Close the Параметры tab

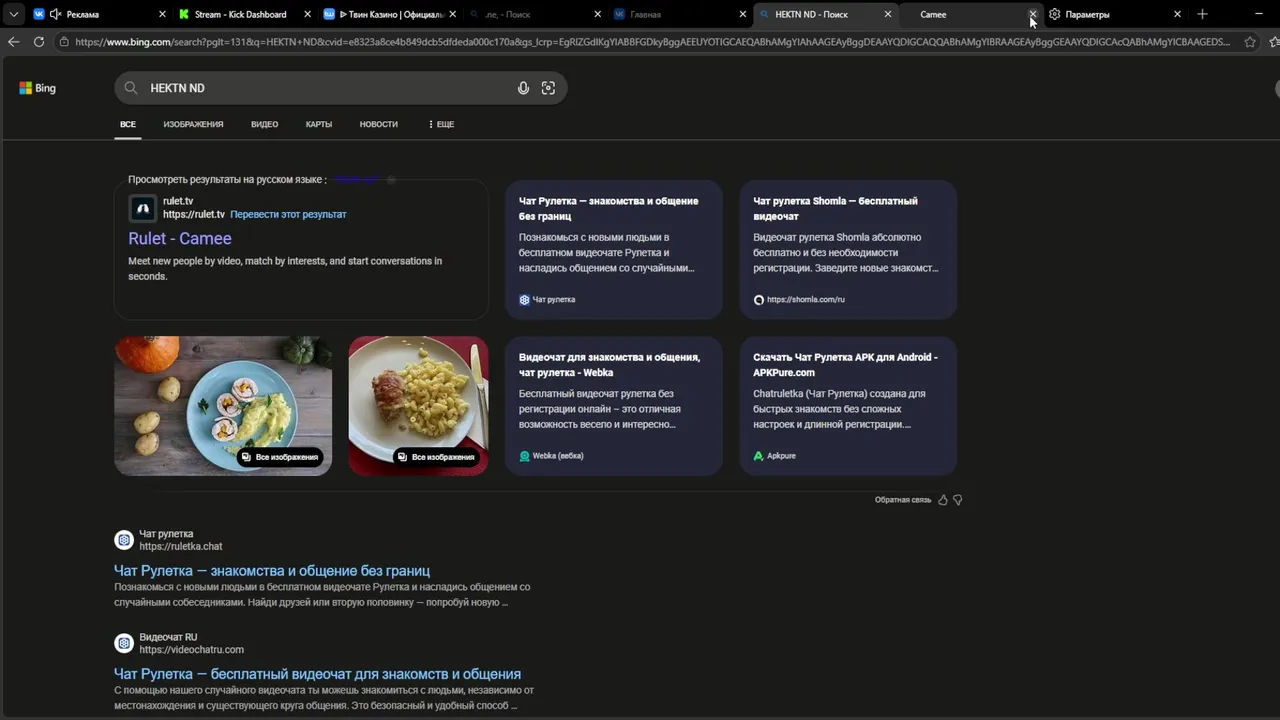1177,14
